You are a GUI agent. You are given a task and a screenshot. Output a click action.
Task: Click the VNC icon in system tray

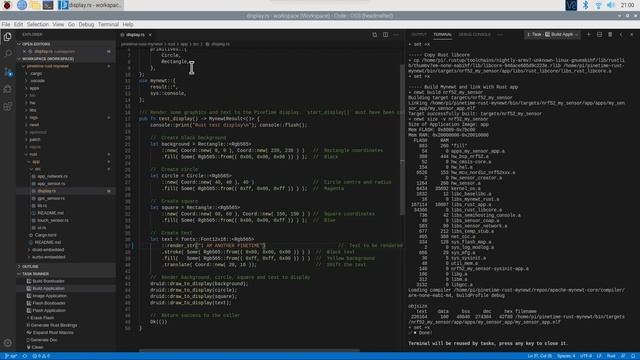[571, 5]
